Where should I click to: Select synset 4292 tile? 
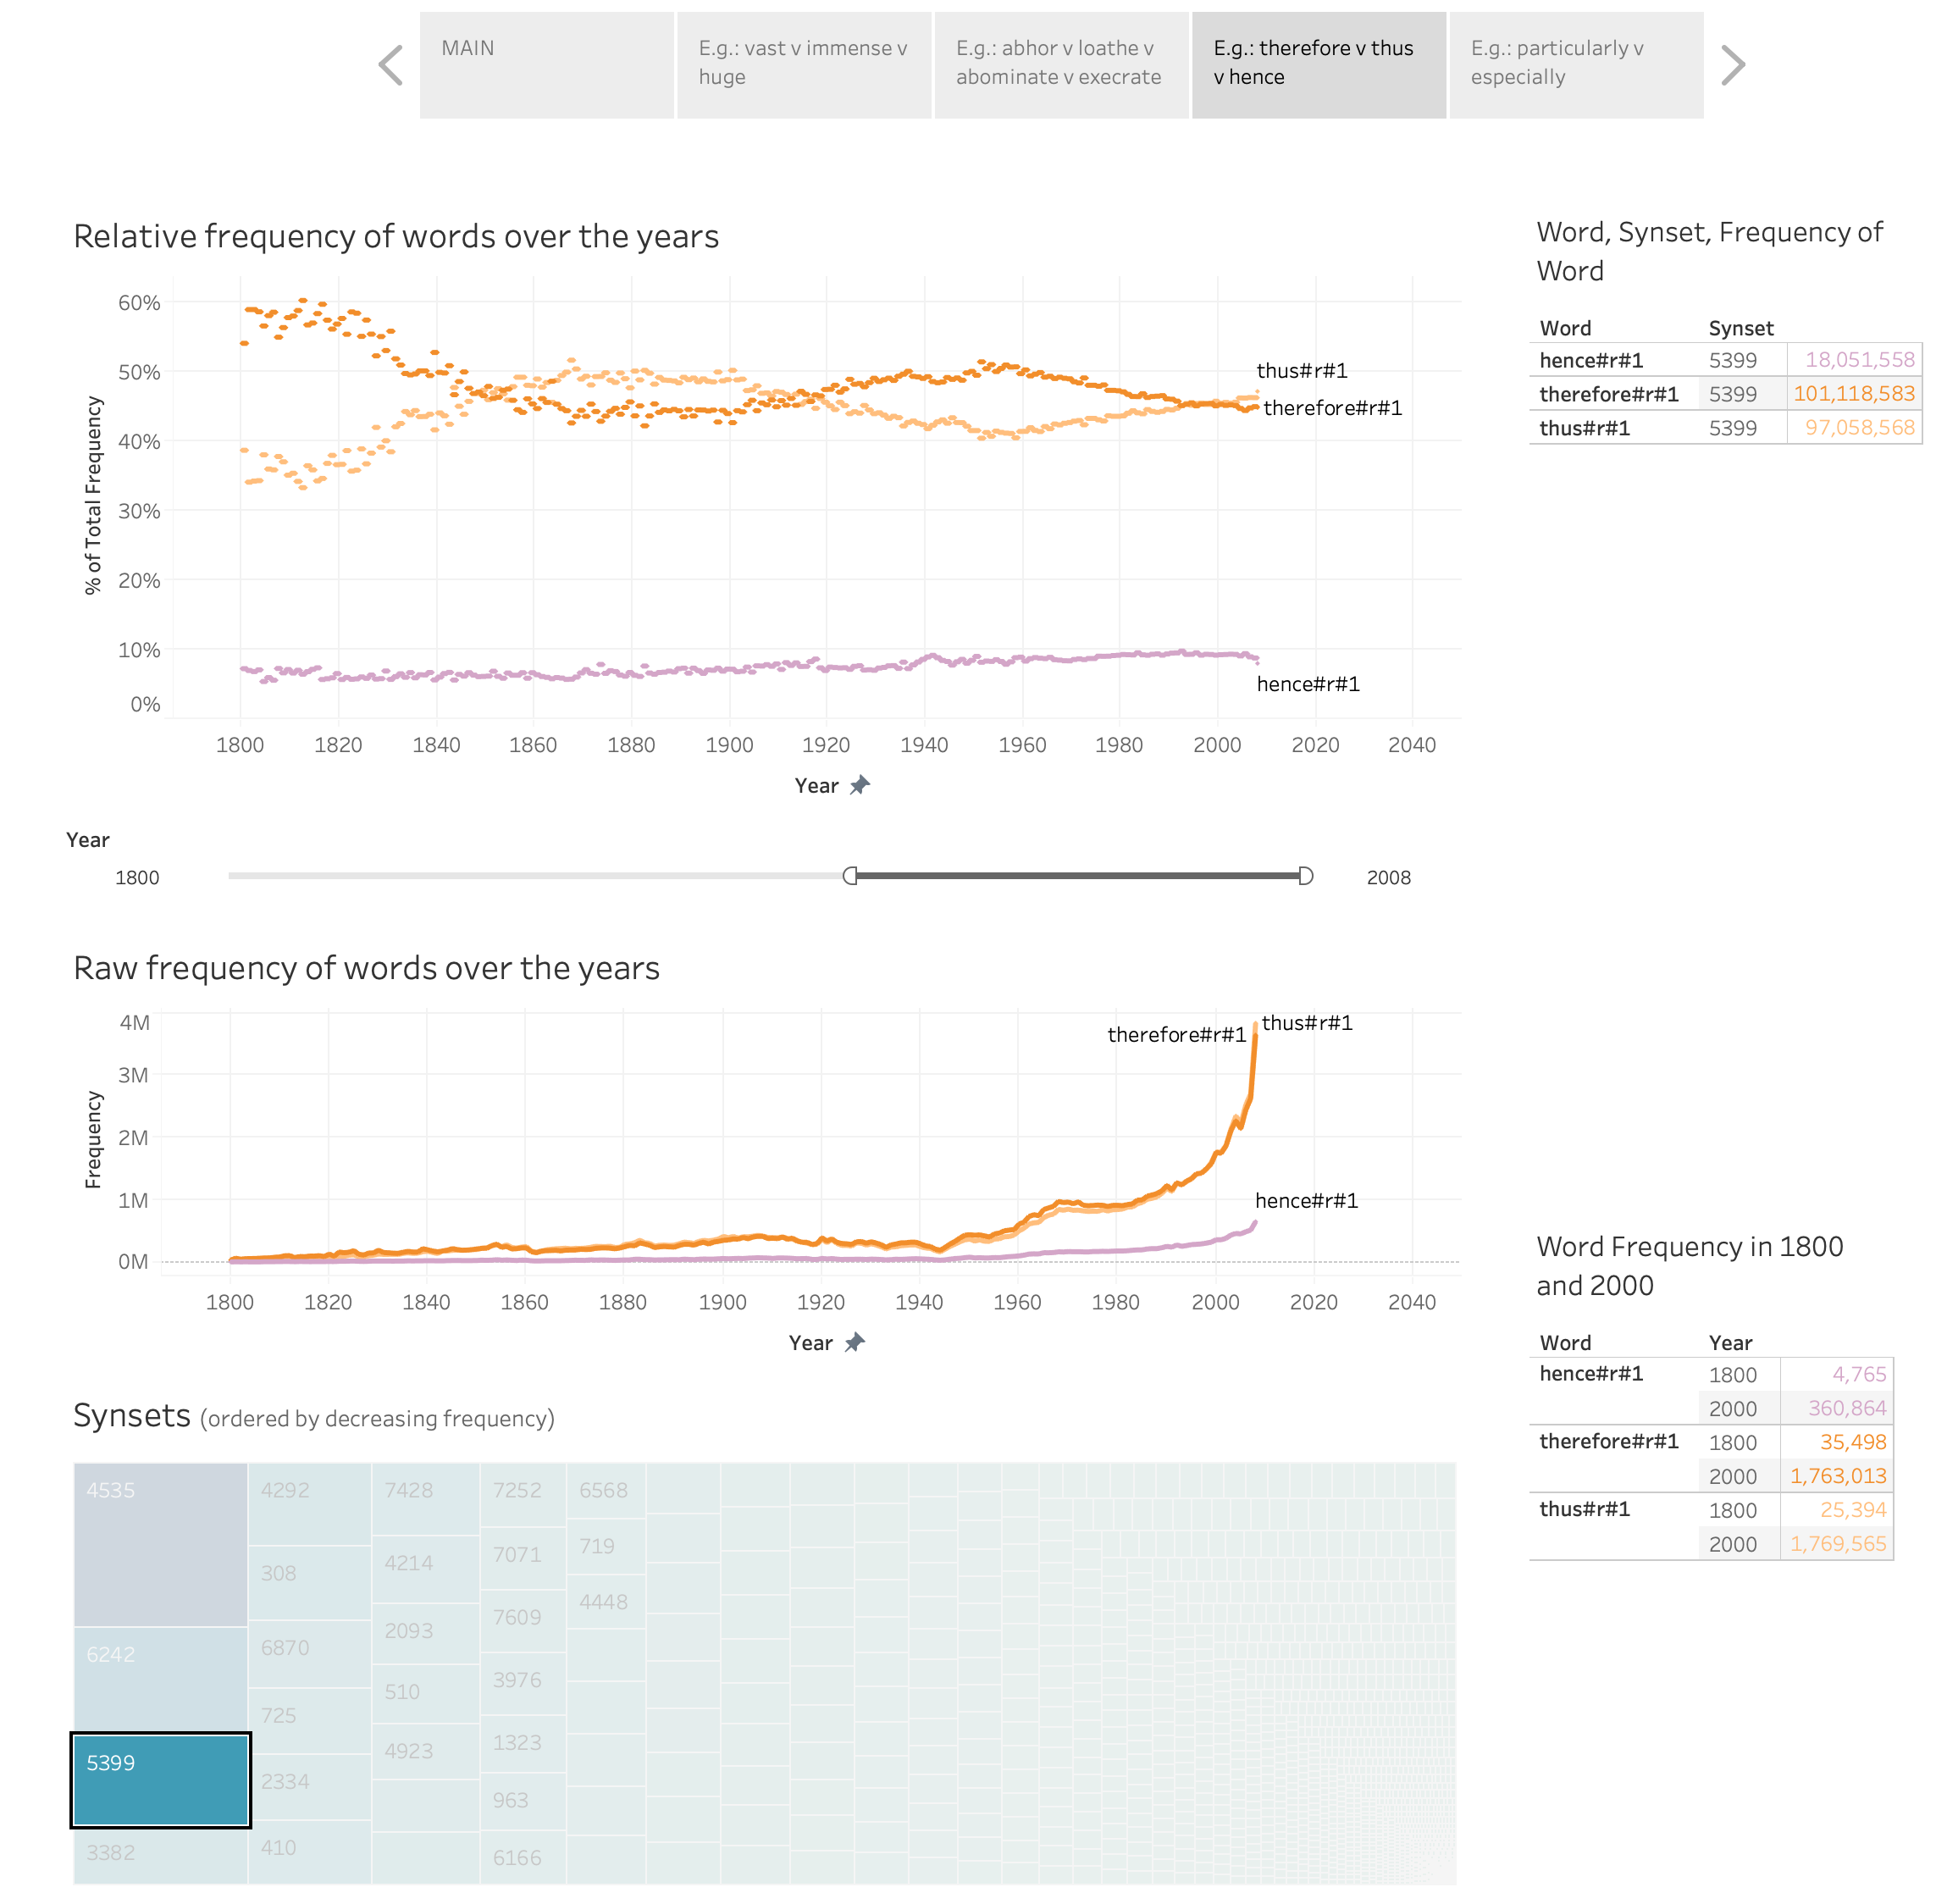(309, 1505)
